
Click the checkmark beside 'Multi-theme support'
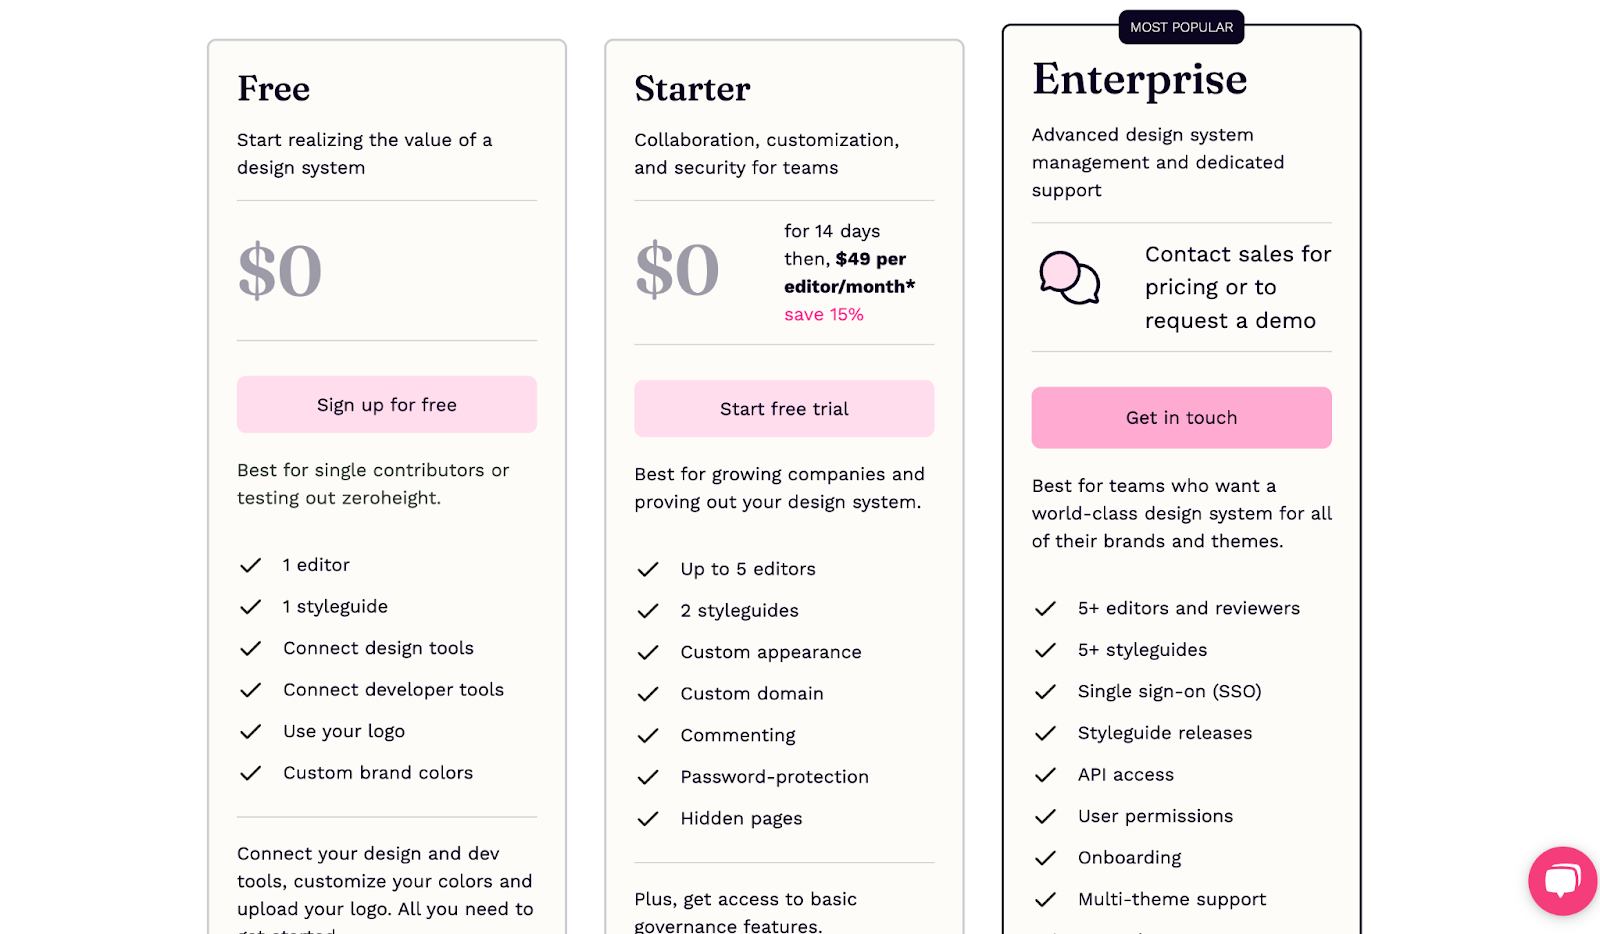point(1046,899)
